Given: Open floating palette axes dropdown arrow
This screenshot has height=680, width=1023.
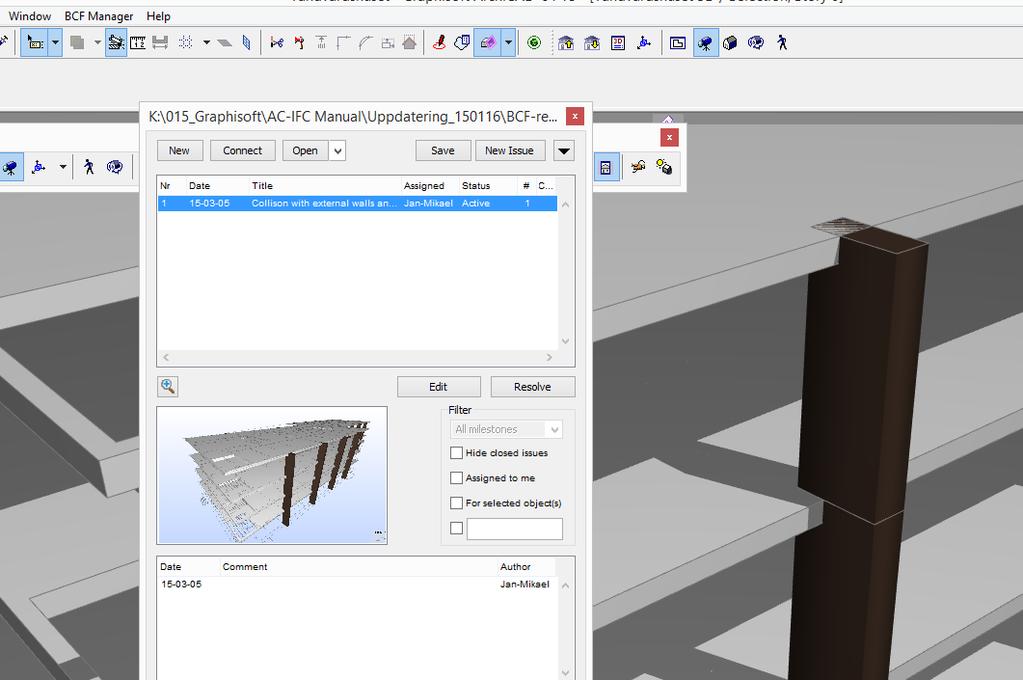Looking at the screenshot, I should (x=63, y=167).
